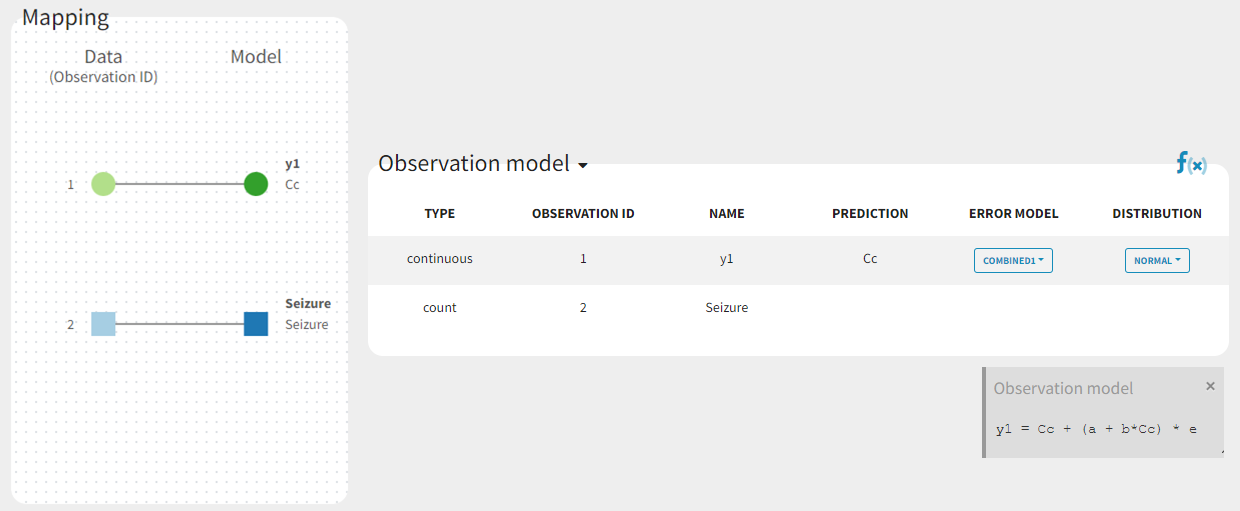
Task: Click the y1 name cell
Action: click(727, 259)
